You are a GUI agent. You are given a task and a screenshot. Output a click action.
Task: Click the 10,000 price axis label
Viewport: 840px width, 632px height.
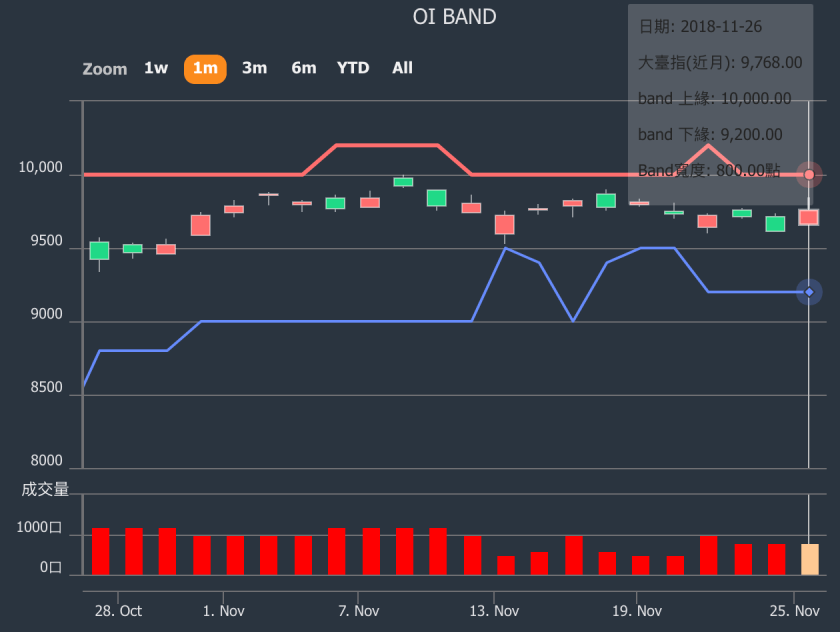pyautogui.click(x=40, y=168)
